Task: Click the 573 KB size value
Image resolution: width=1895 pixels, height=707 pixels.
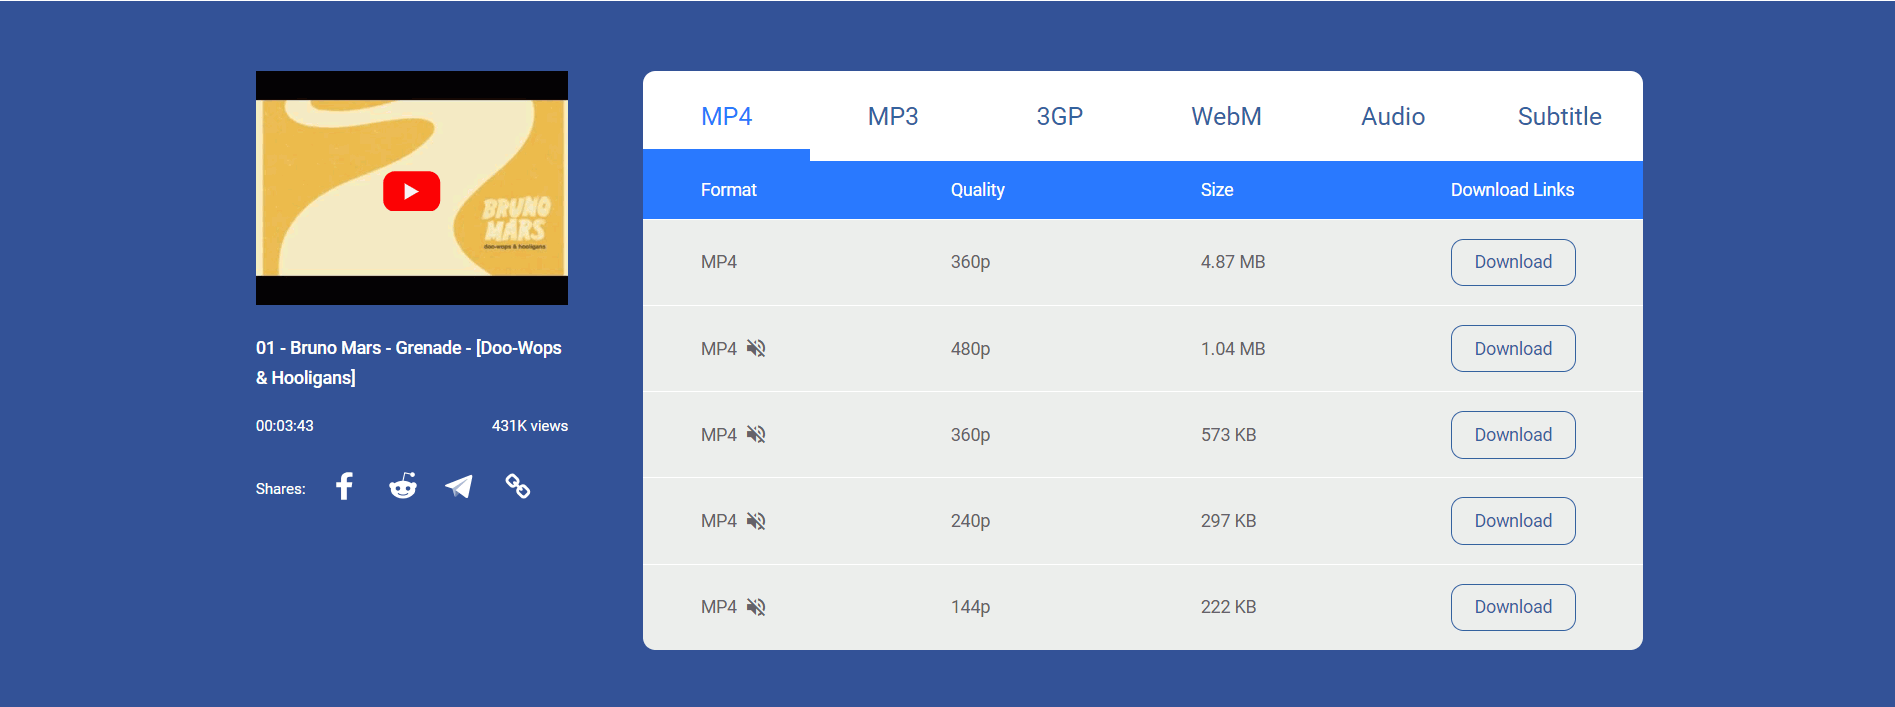Action: click(x=1229, y=435)
